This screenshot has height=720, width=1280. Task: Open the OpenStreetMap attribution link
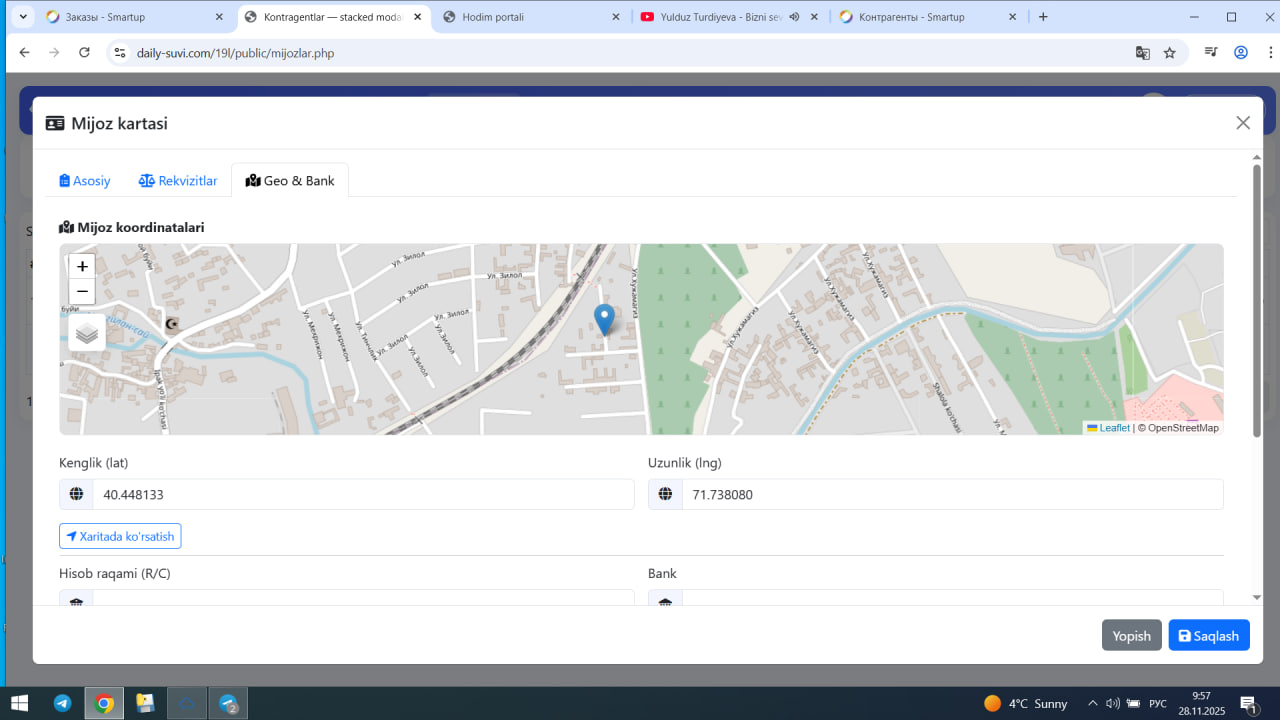1183,428
